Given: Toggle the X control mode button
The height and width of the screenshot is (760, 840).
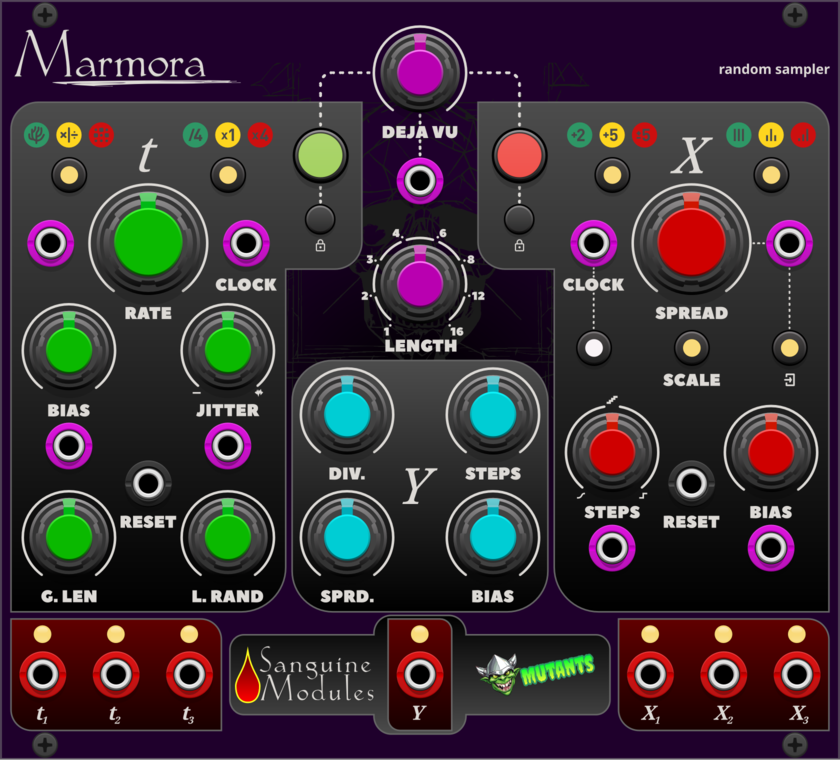Looking at the screenshot, I should click(x=771, y=175).
